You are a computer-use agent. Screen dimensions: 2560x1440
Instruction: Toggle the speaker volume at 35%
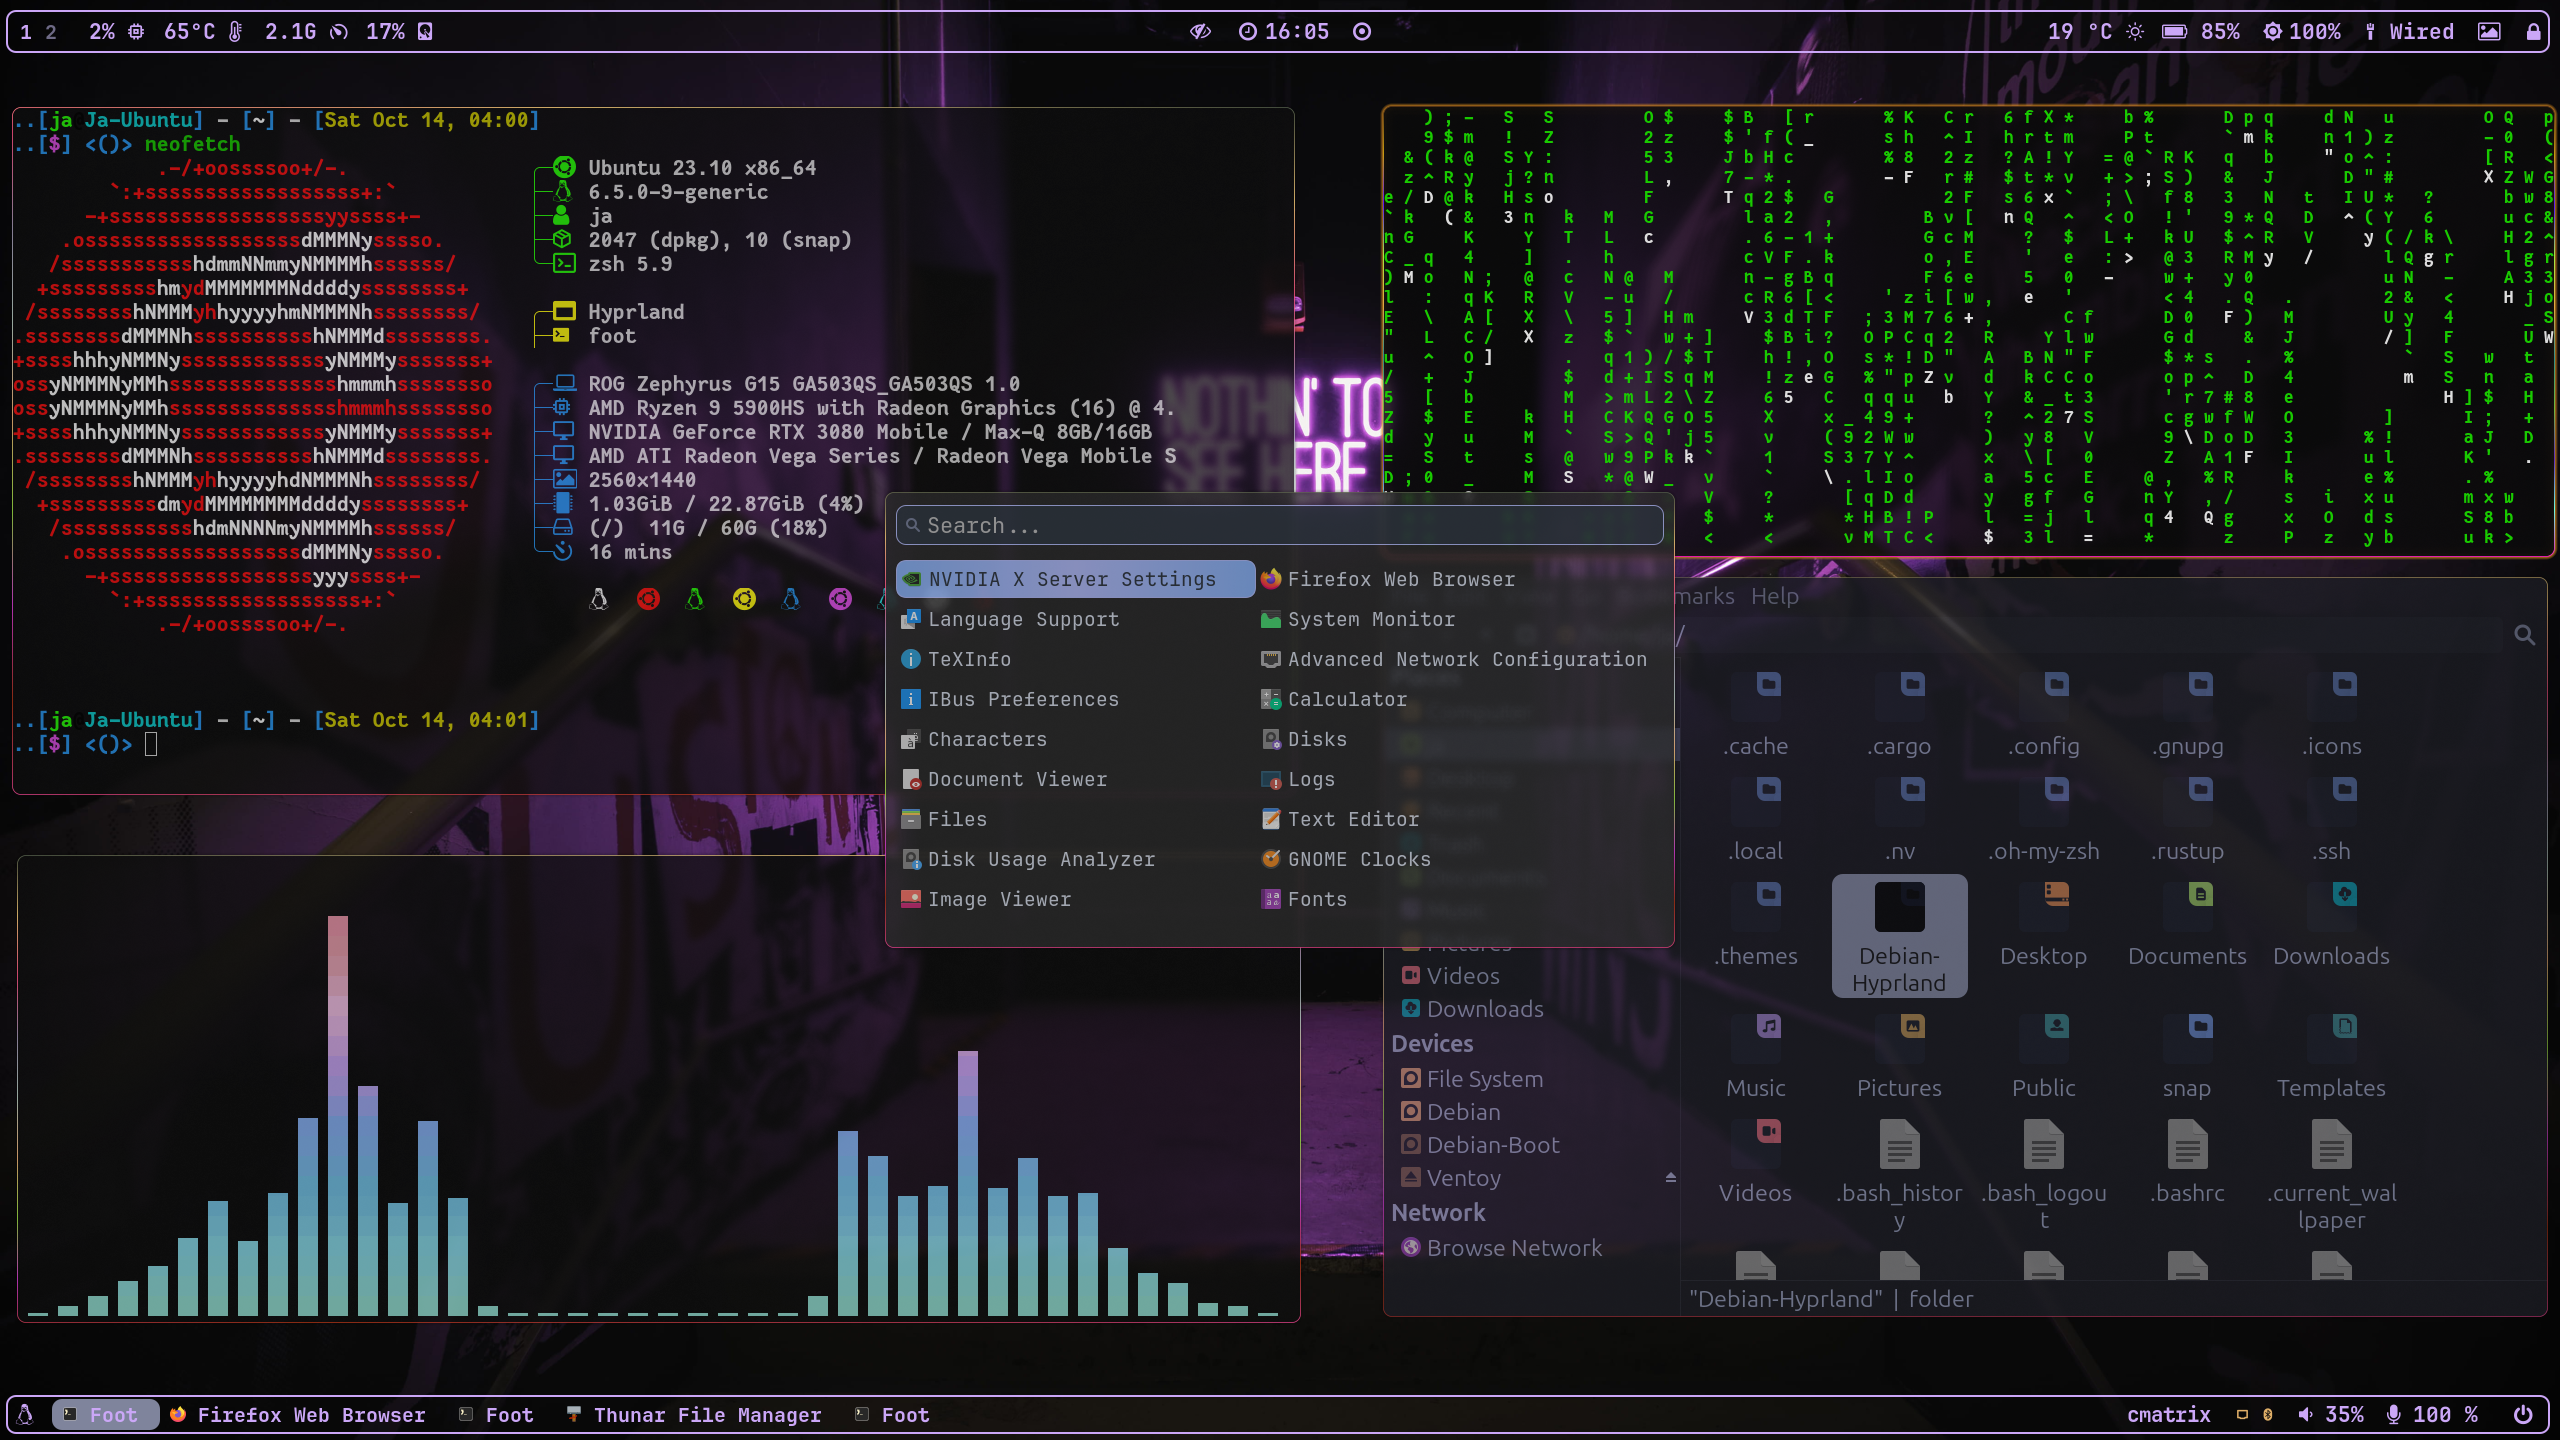(x=2332, y=1414)
